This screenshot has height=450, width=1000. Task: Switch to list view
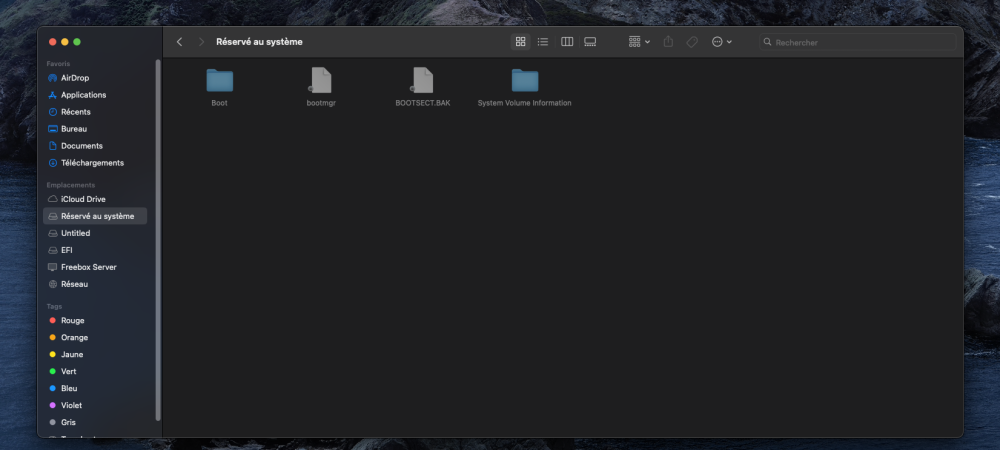[x=543, y=41]
